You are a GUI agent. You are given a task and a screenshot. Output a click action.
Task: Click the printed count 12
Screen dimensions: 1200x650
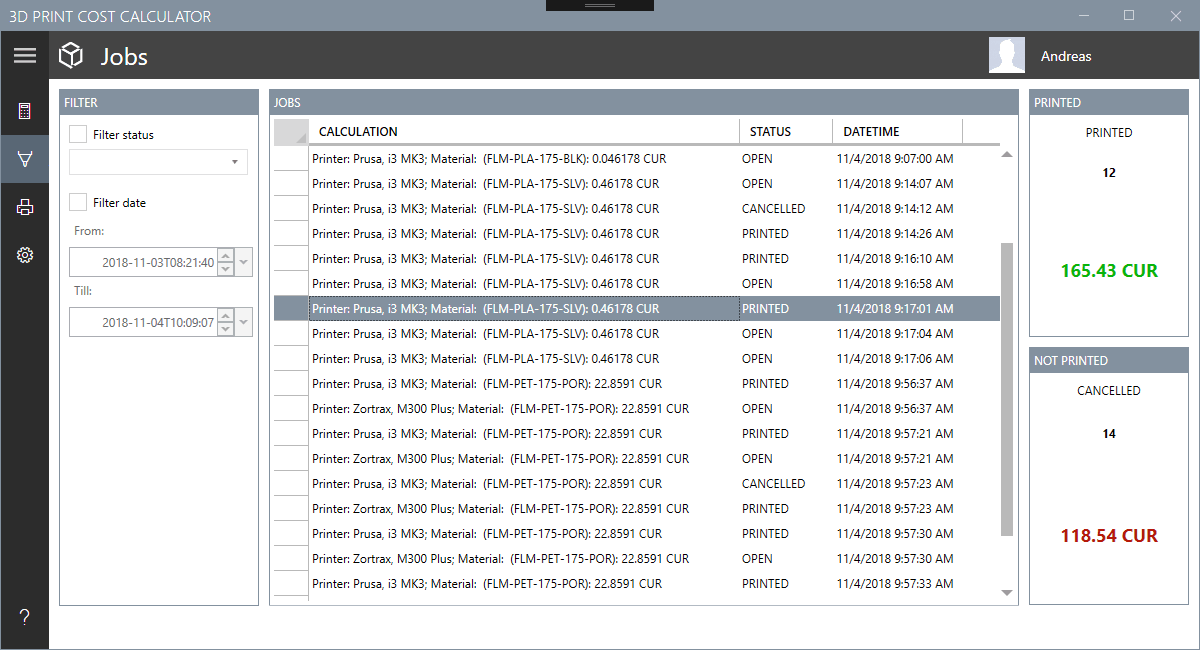tap(1109, 173)
